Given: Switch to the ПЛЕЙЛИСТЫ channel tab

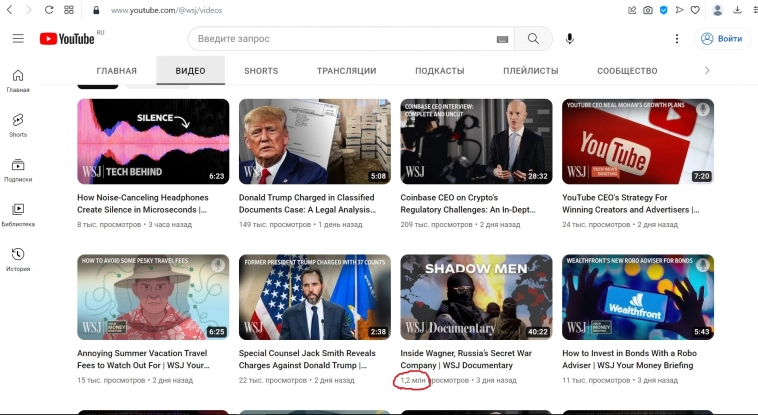Looking at the screenshot, I should (531, 71).
